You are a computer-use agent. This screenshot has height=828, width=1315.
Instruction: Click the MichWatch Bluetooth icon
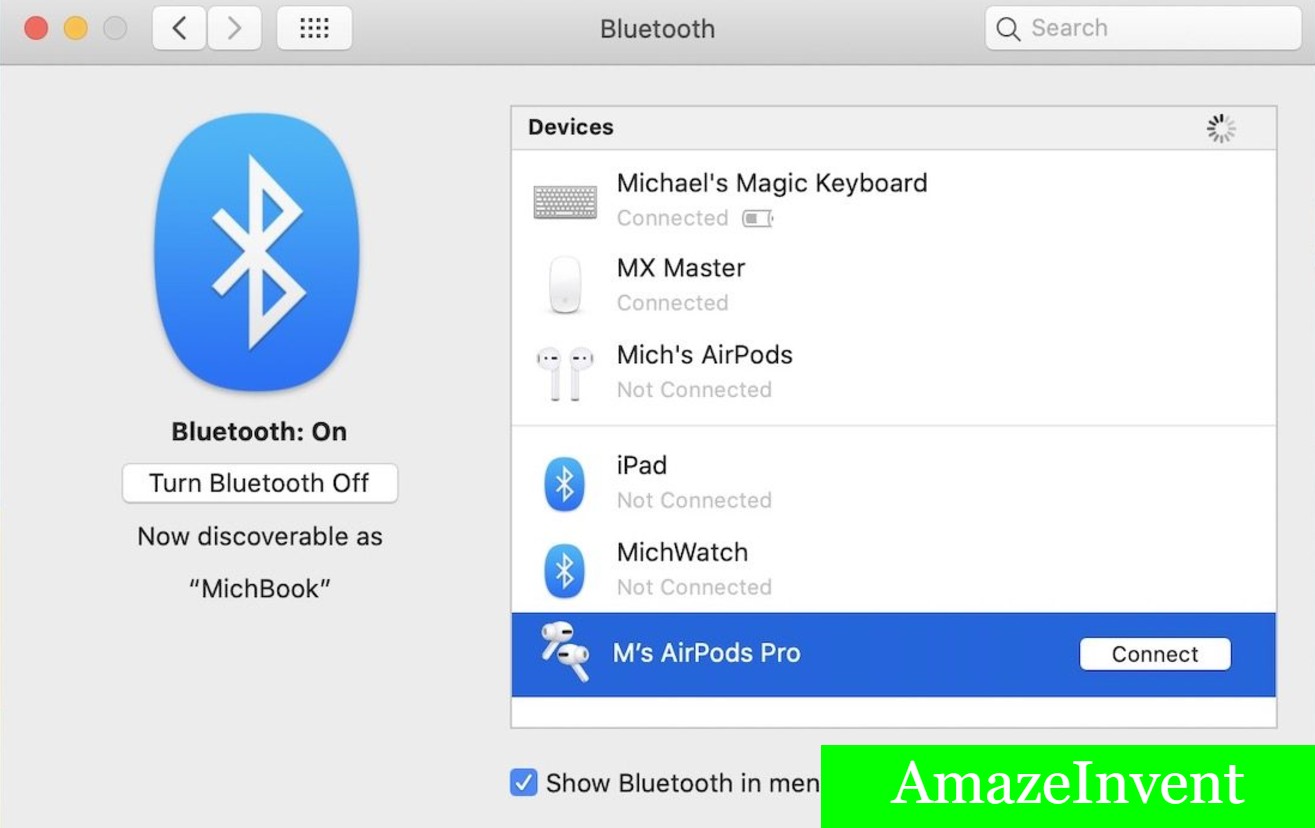pos(565,571)
